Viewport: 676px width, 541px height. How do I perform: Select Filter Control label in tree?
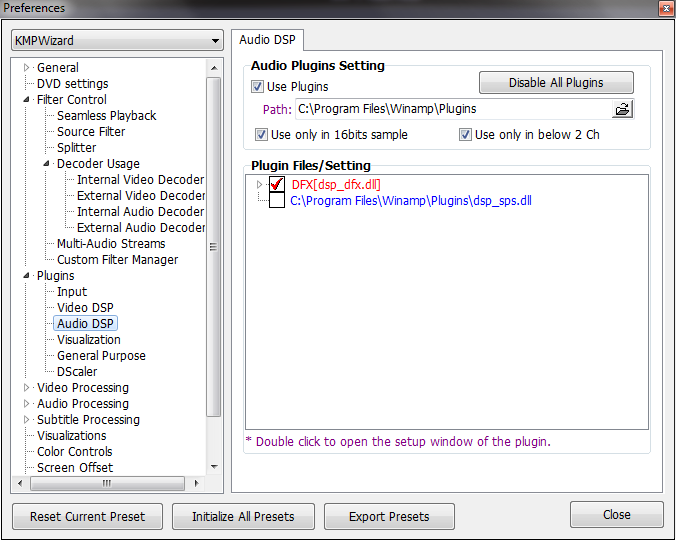72,100
